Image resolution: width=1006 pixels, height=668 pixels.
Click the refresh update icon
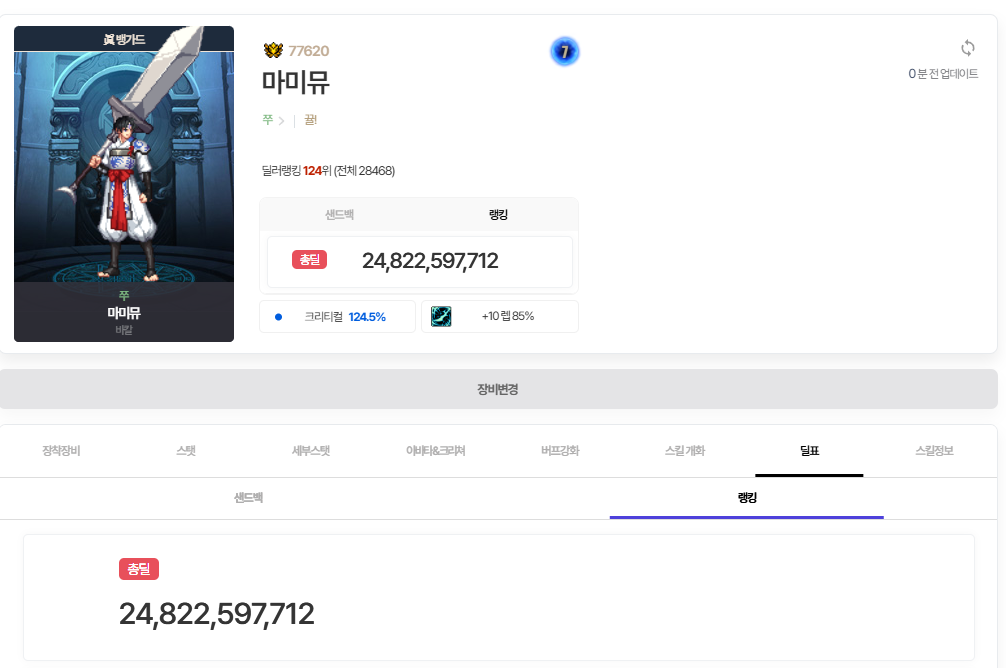coord(967,48)
